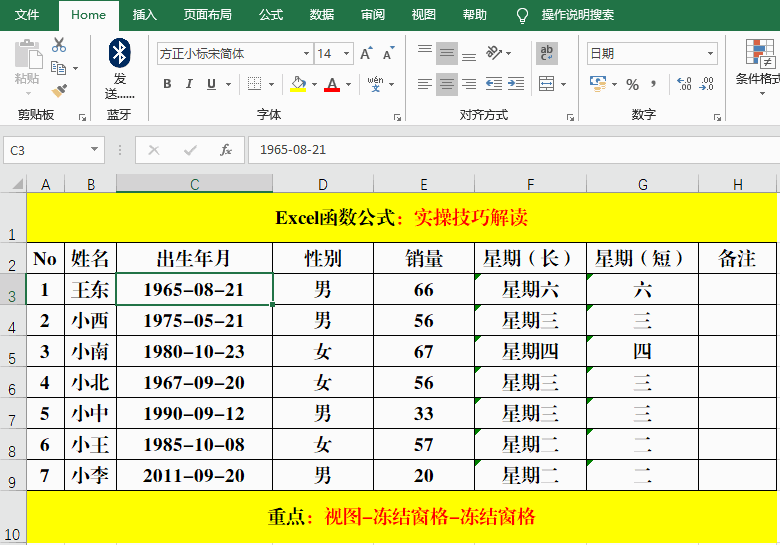Open the font name dropdown
The width and height of the screenshot is (780, 545).
click(306, 54)
